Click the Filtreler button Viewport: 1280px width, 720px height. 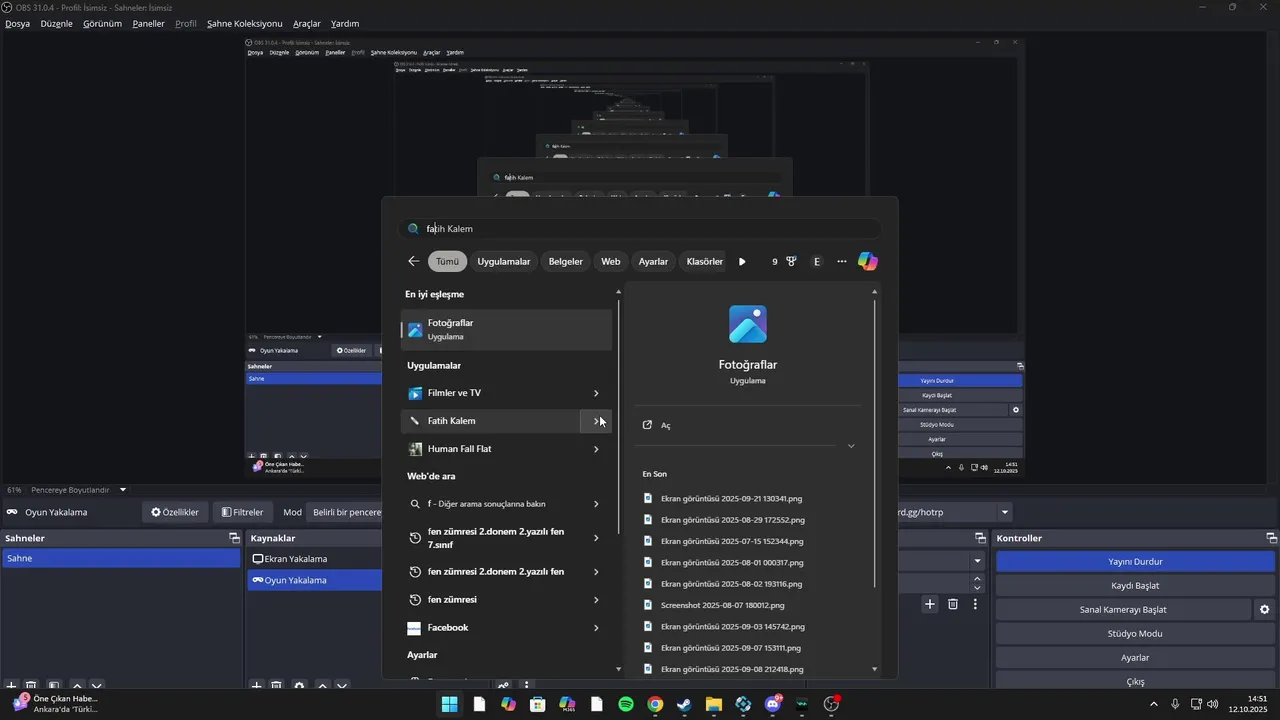(243, 512)
